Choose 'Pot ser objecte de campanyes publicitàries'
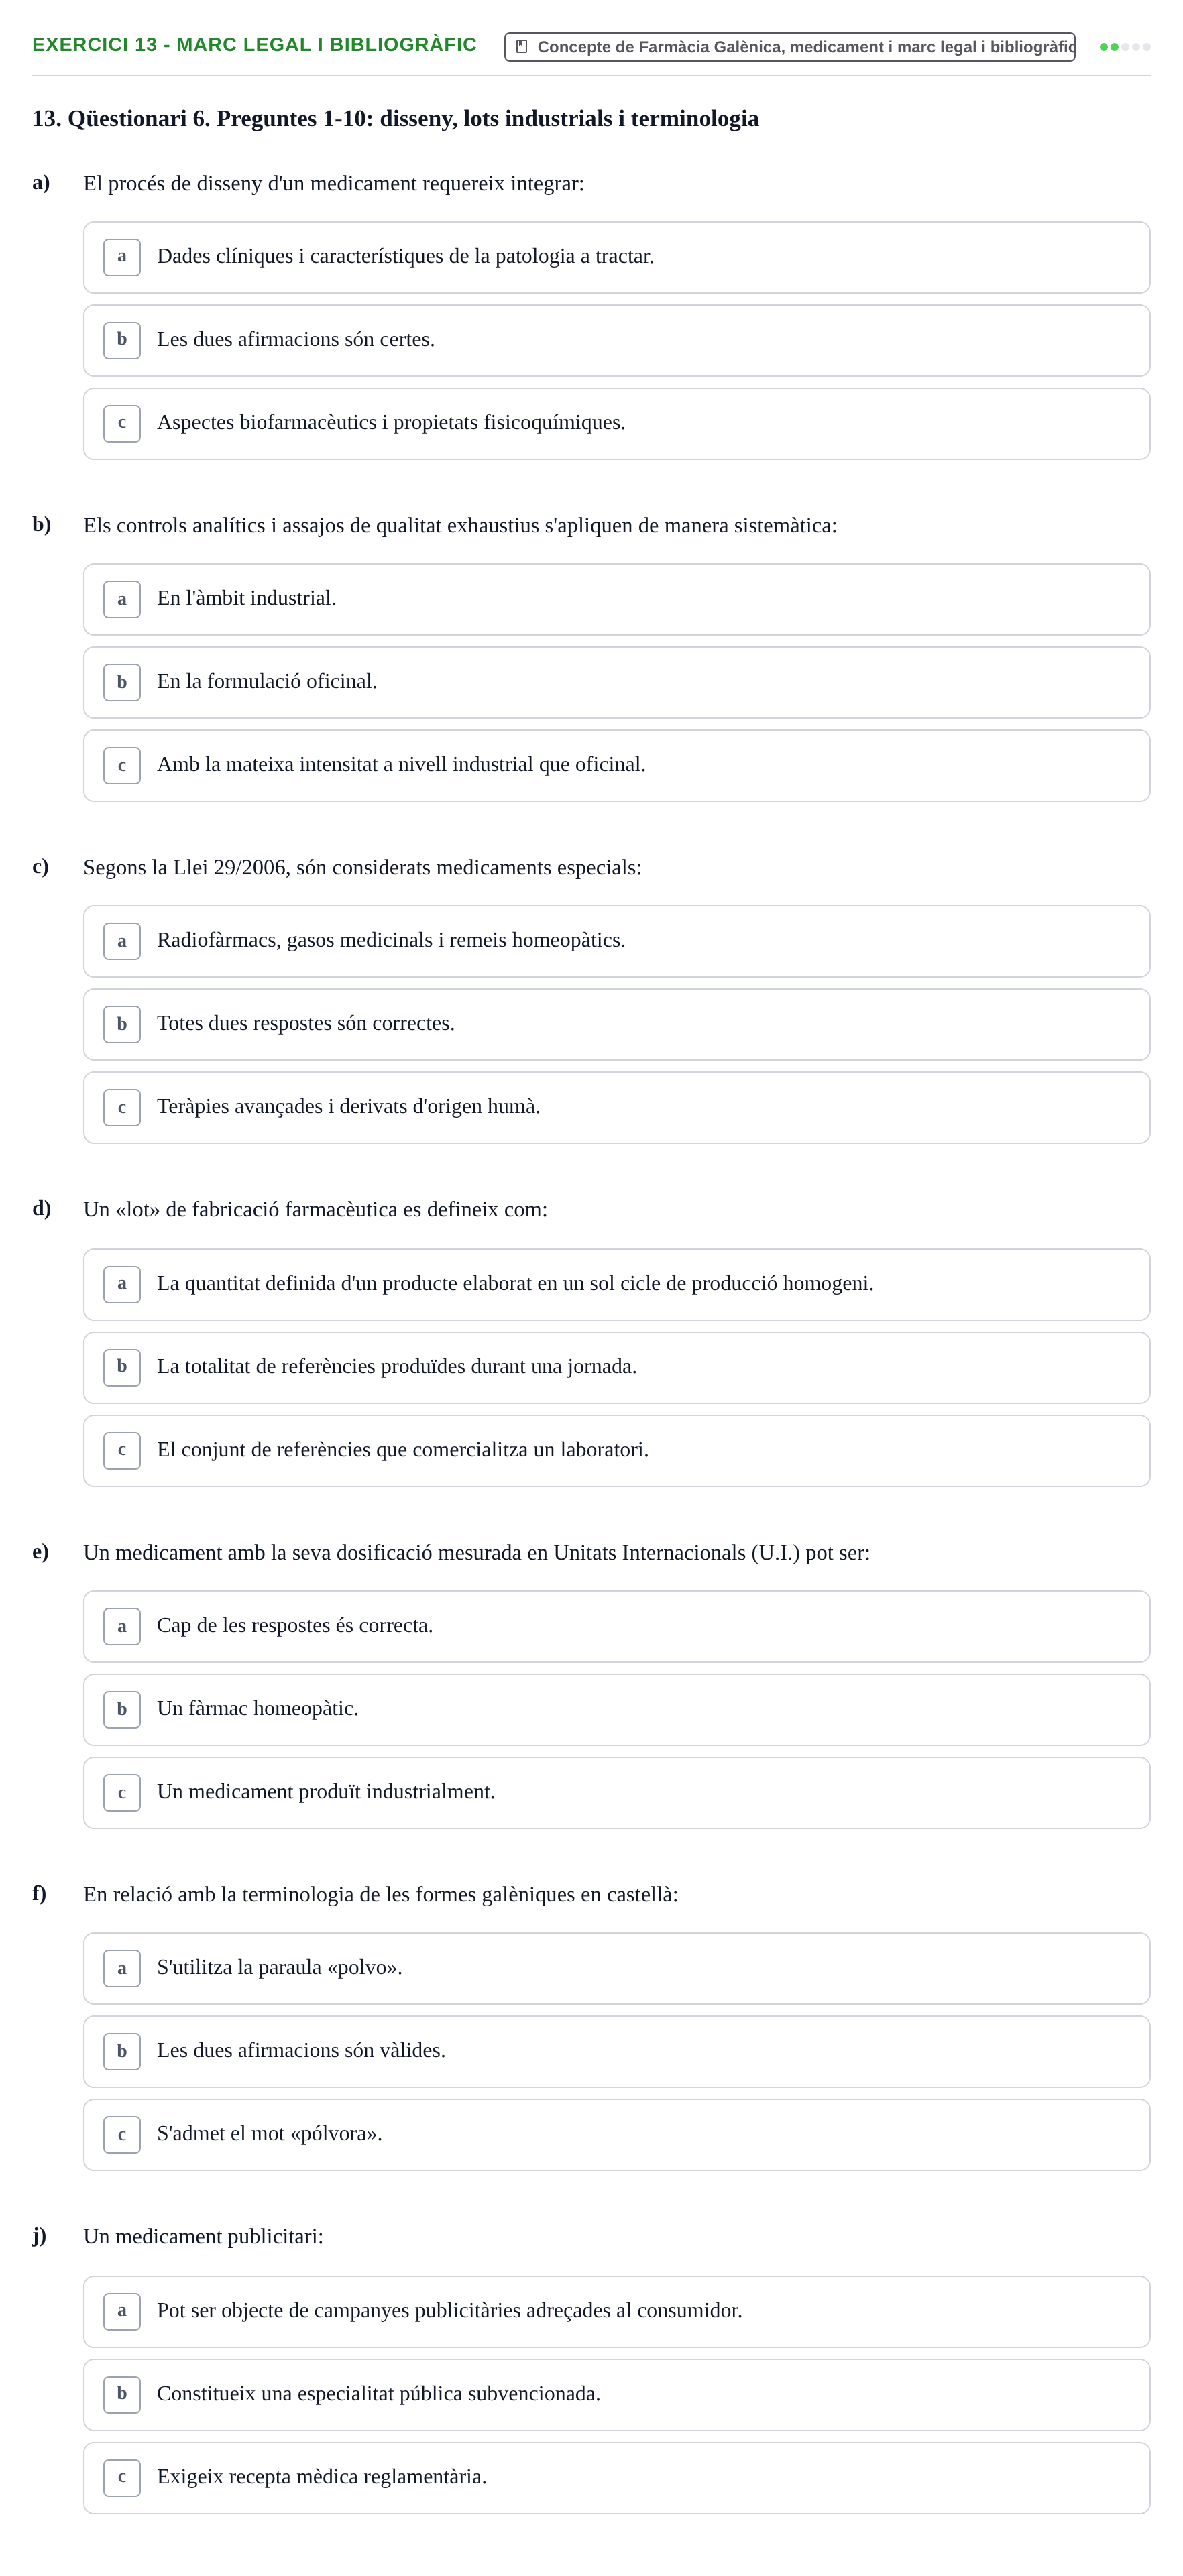1183x2576 pixels. (616, 2311)
